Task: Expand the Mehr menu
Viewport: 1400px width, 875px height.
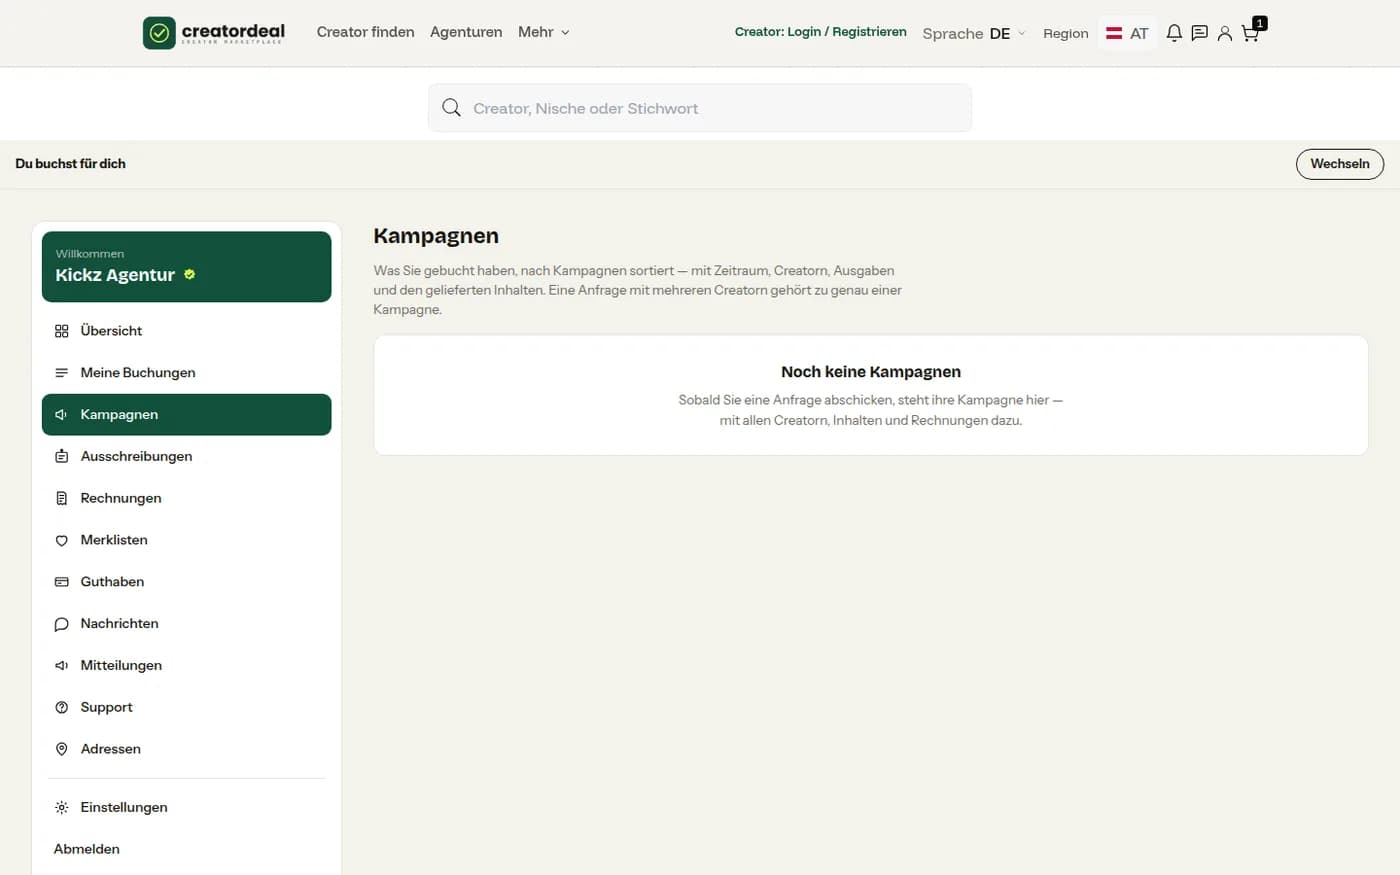Action: click(x=544, y=32)
